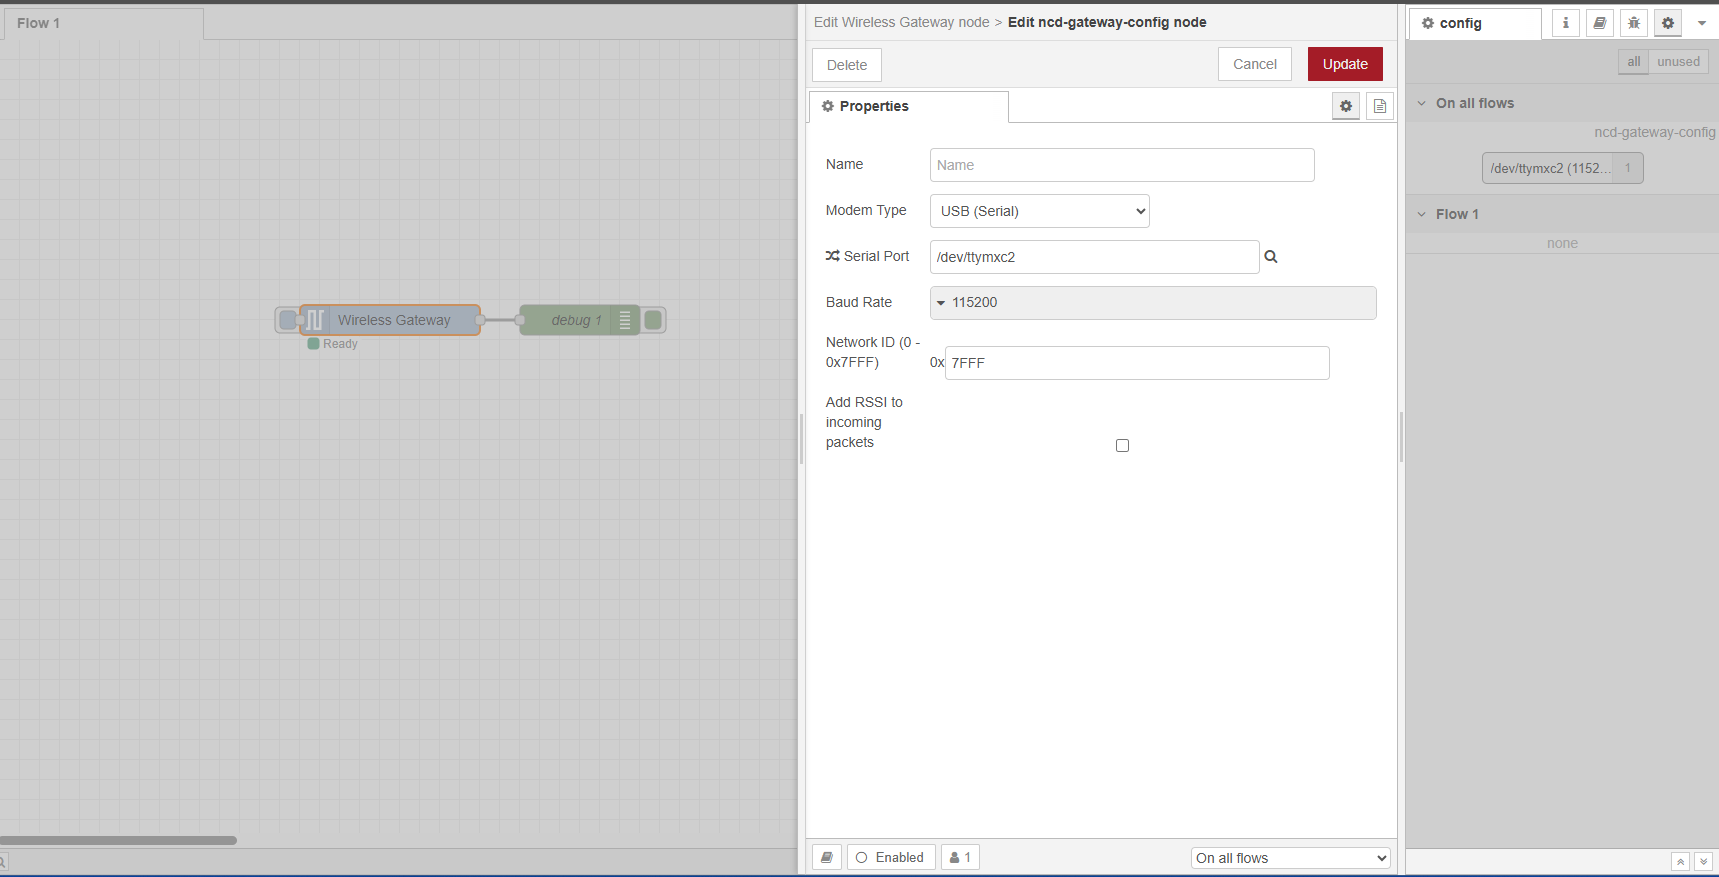Click the horizontal canvas scrollbar
Image resolution: width=1719 pixels, height=877 pixels.
click(118, 840)
